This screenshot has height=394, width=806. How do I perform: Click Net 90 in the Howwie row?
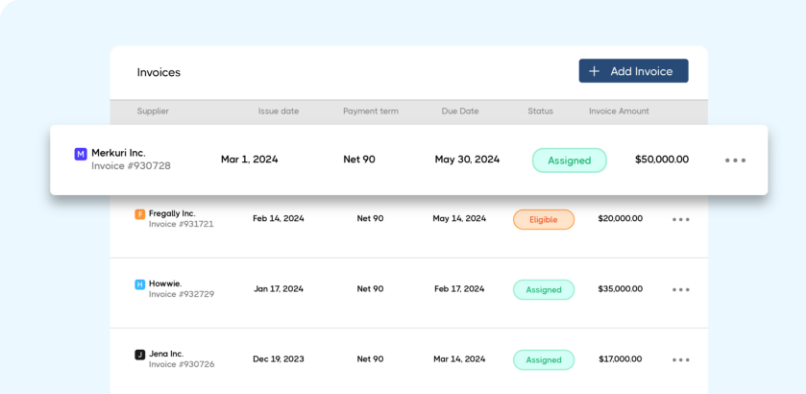click(x=370, y=289)
